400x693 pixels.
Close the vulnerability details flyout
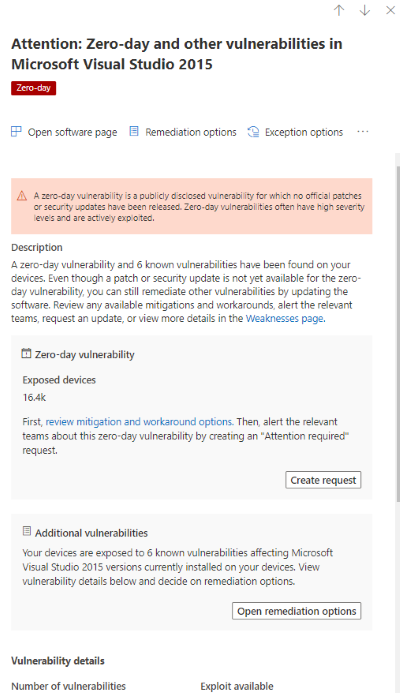coord(390,10)
